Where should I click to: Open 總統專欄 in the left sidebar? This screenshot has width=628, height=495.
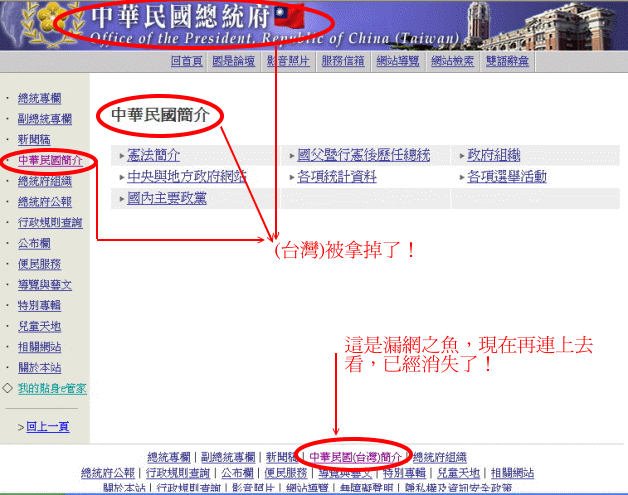tap(40, 99)
